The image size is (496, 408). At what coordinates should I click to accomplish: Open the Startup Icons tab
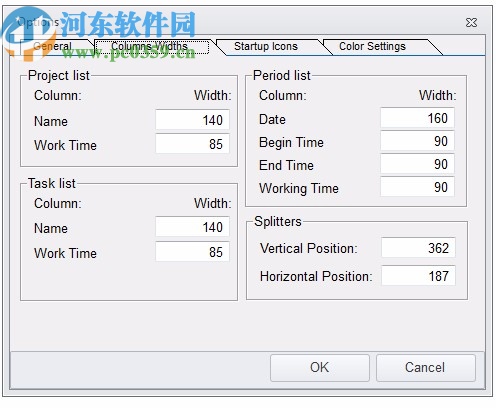click(266, 46)
